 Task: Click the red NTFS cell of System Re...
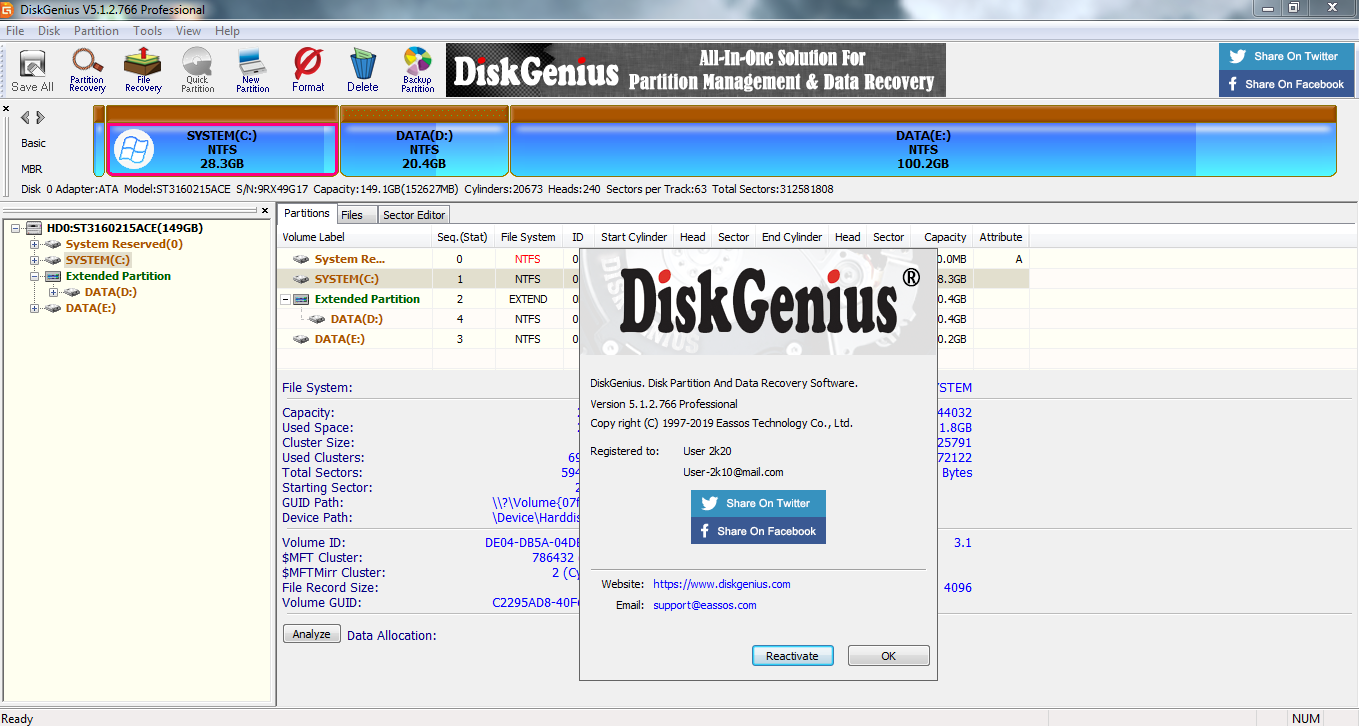point(528,259)
